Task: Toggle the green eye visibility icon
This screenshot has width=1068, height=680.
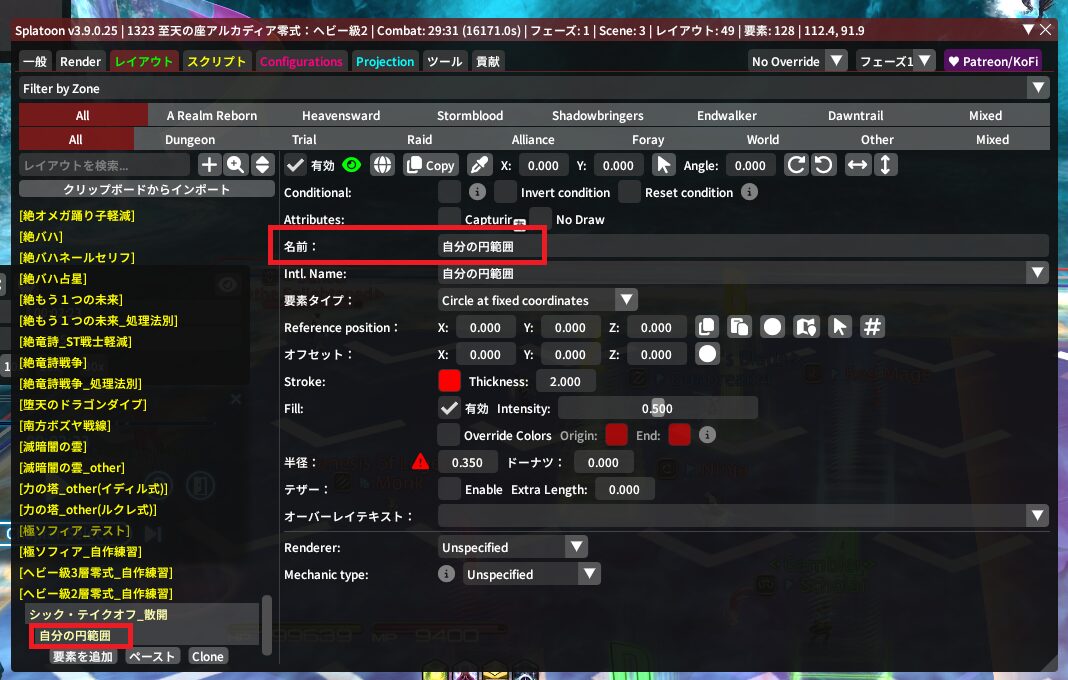Action: [x=351, y=165]
